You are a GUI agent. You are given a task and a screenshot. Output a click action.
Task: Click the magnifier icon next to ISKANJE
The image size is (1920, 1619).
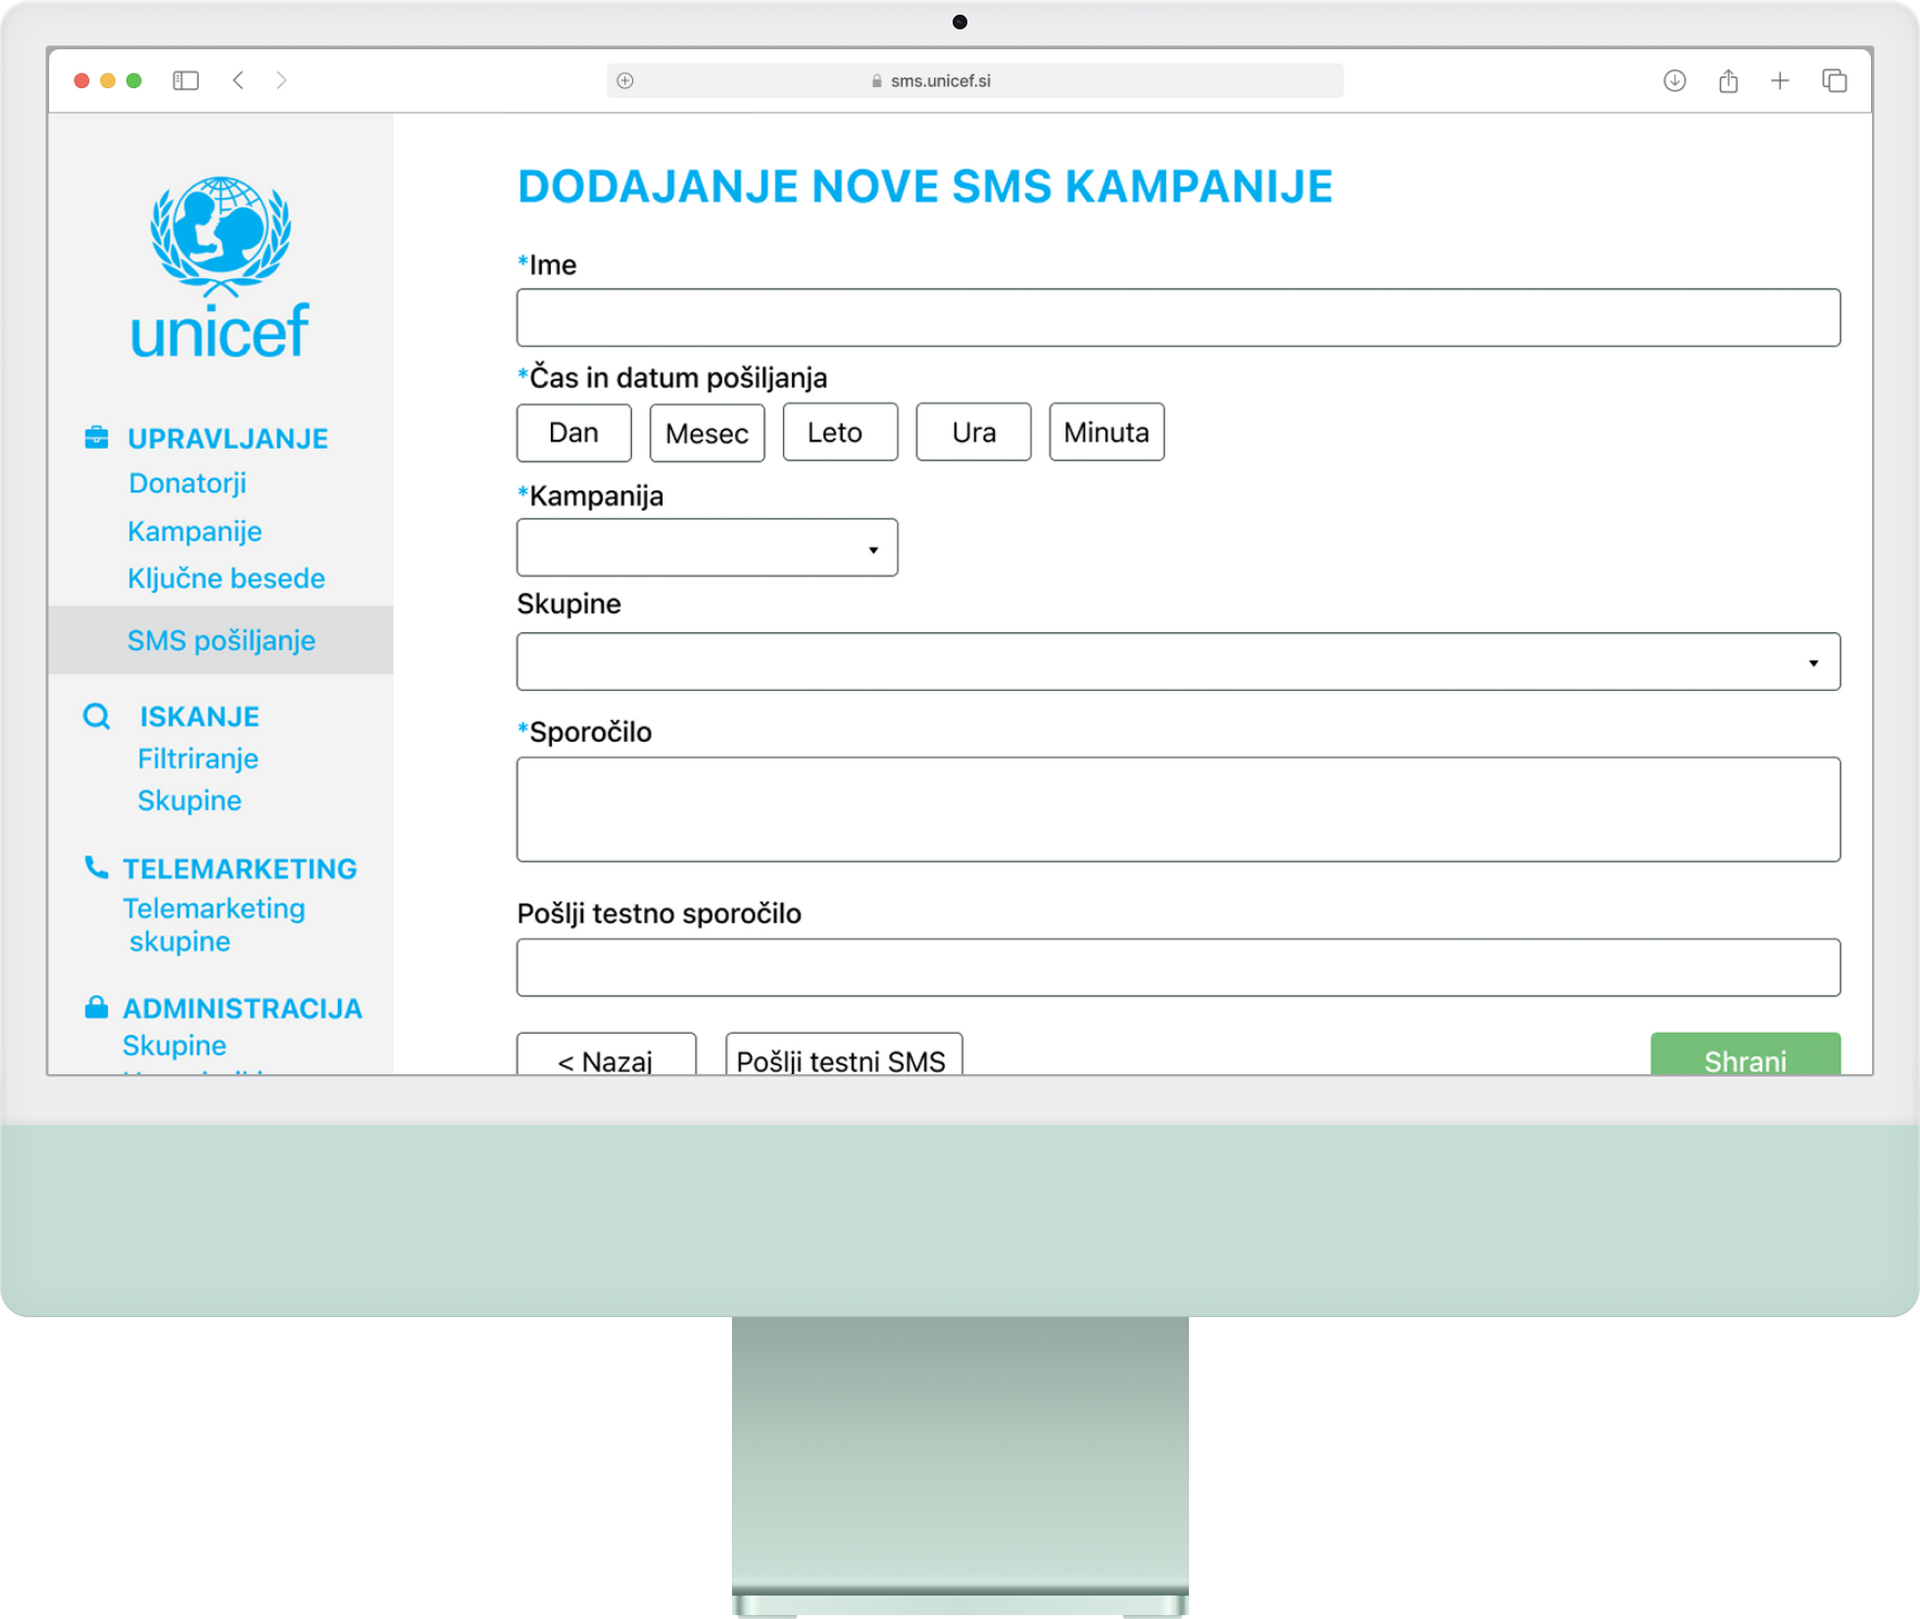(x=97, y=716)
